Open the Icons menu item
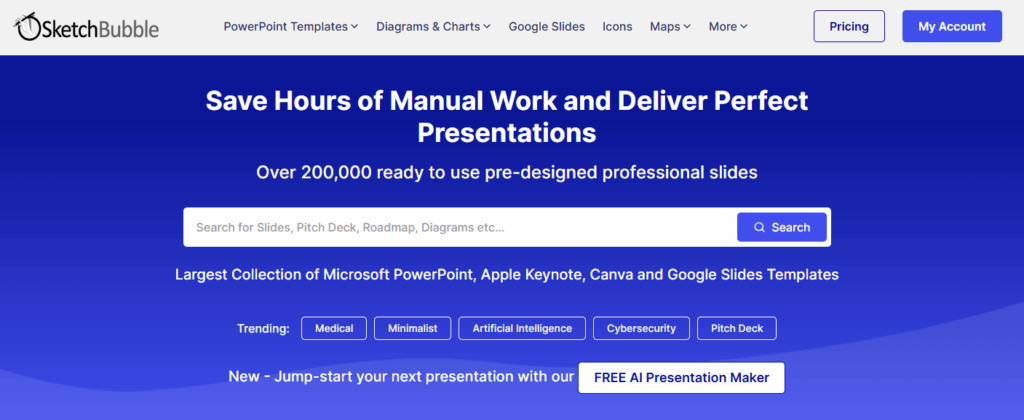Screen dimensions: 1024x420 pyautogui.click(x=617, y=27)
